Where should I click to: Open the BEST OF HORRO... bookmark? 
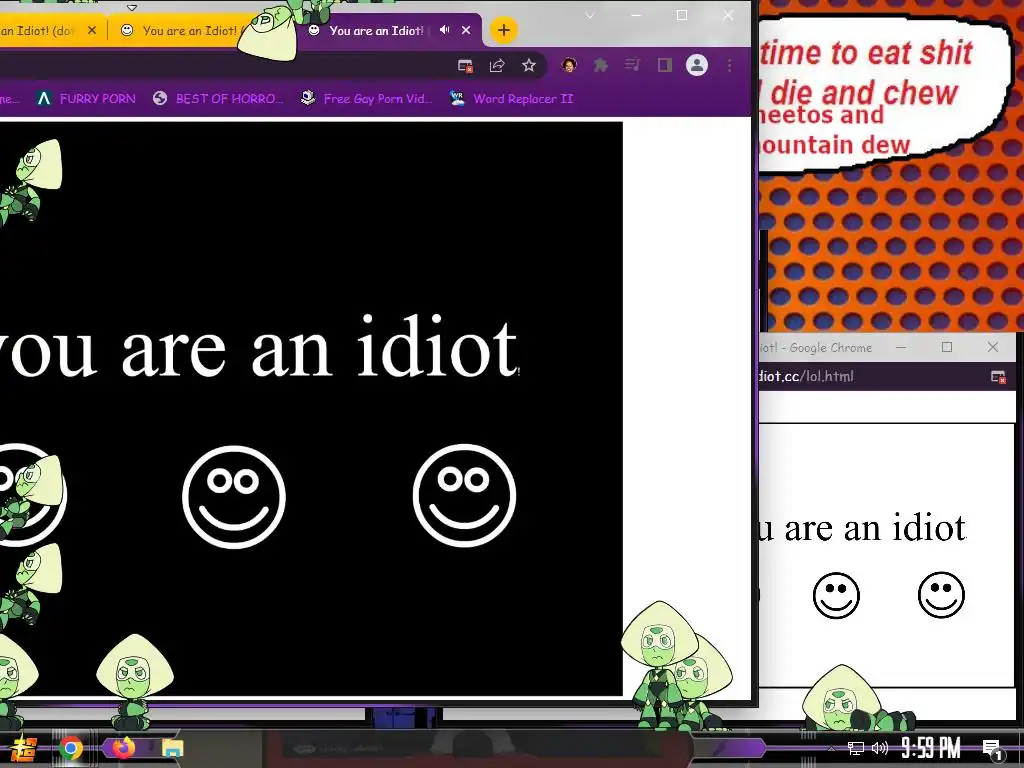[218, 99]
